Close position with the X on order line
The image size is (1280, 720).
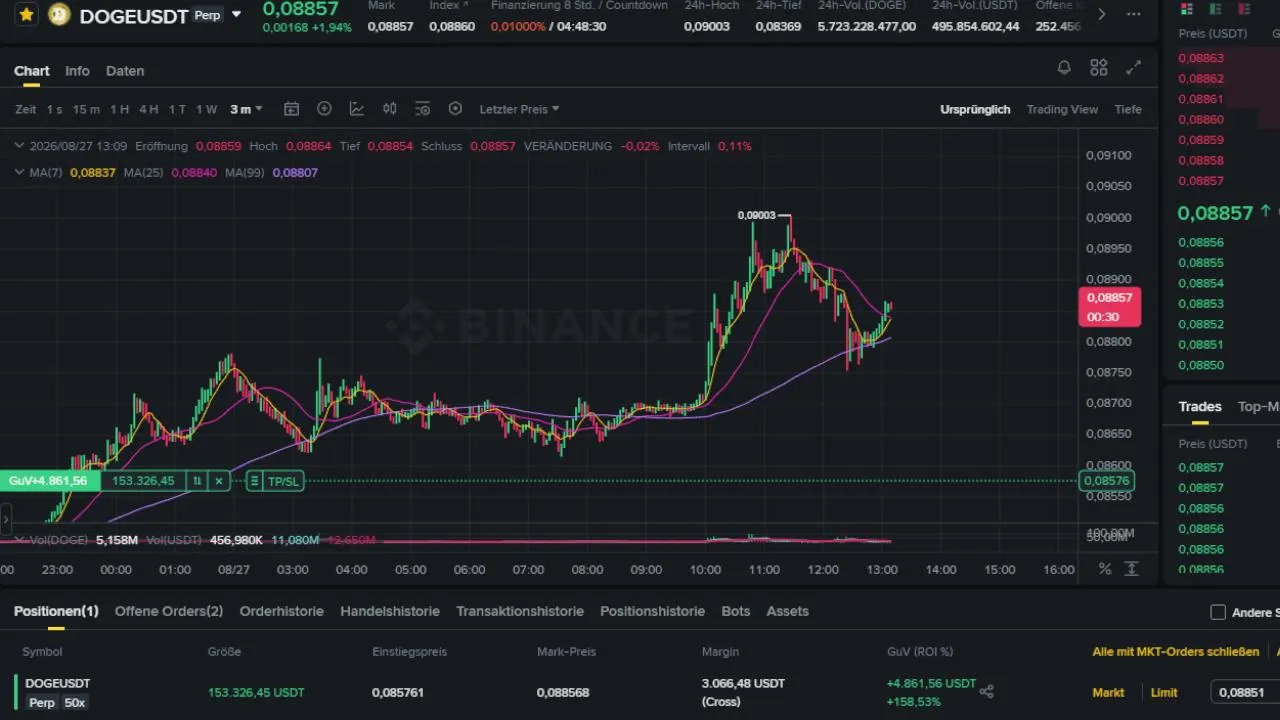[x=219, y=481]
